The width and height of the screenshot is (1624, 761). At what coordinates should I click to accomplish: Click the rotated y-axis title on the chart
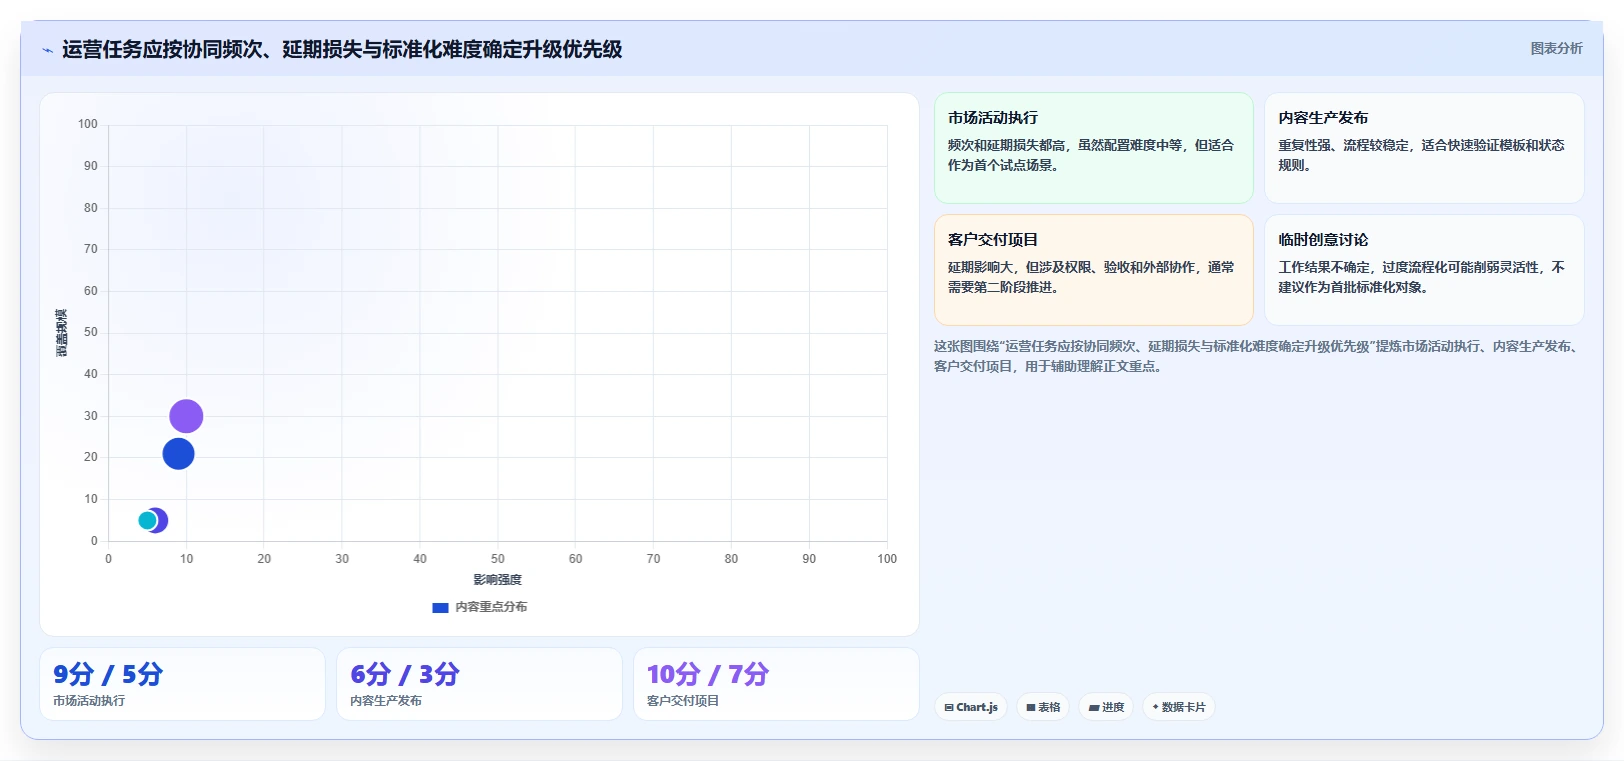coord(61,333)
